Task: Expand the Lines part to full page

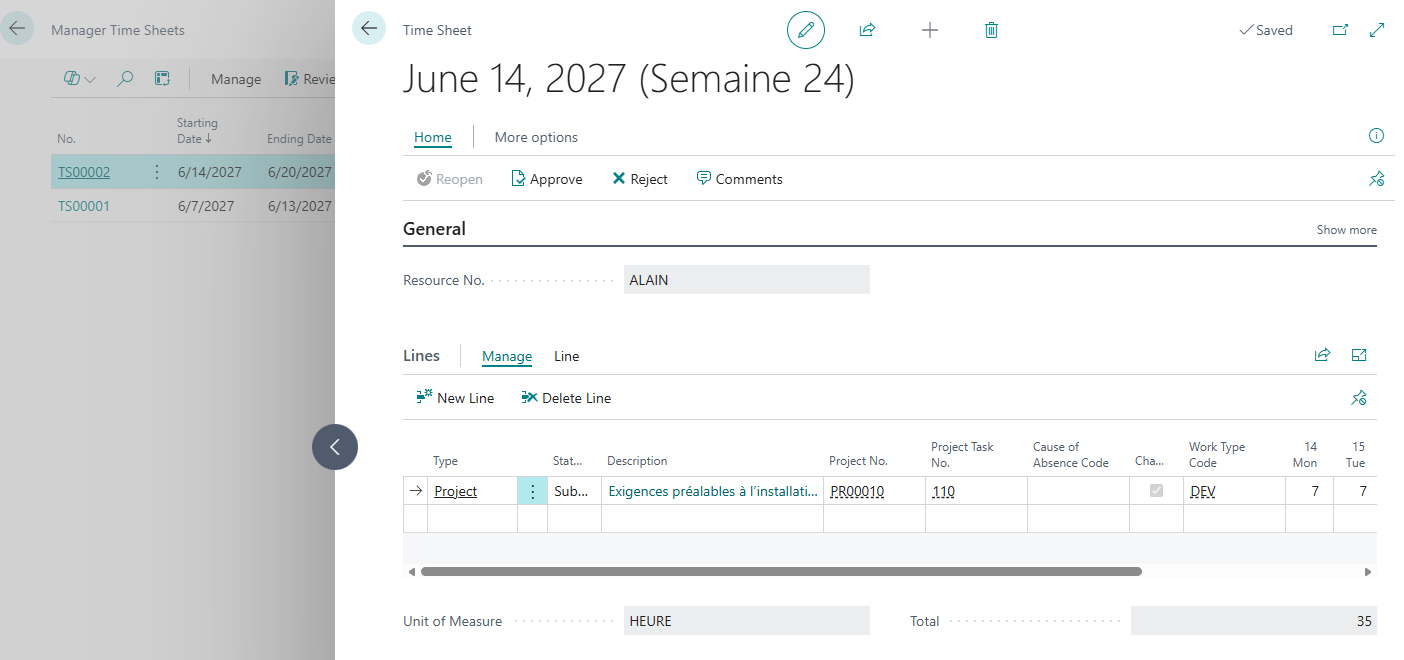Action: 1359,355
